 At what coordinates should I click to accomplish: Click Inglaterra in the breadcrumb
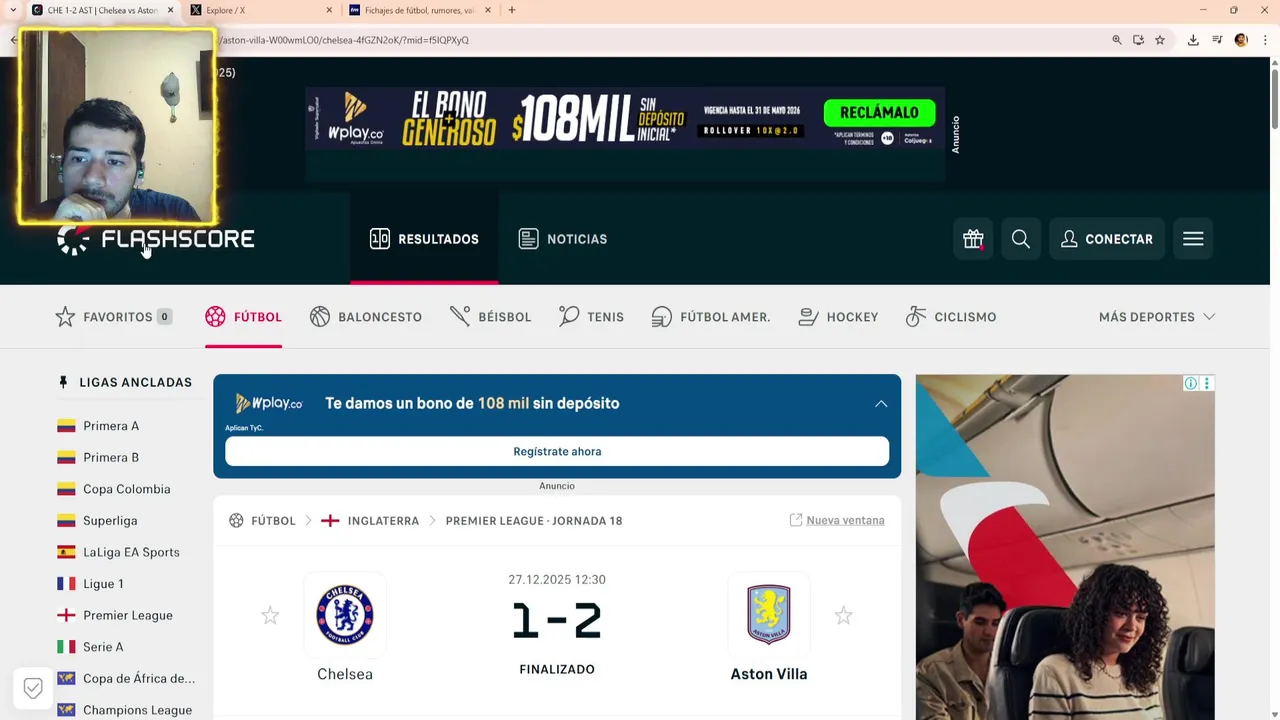pyautogui.click(x=383, y=521)
